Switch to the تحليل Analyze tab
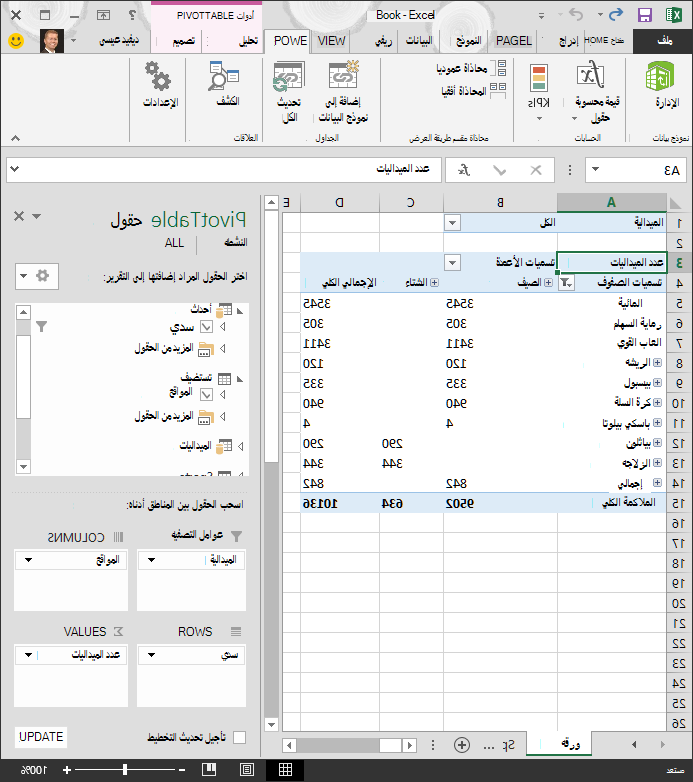Viewport: 693px width, 782px height. tap(248, 41)
